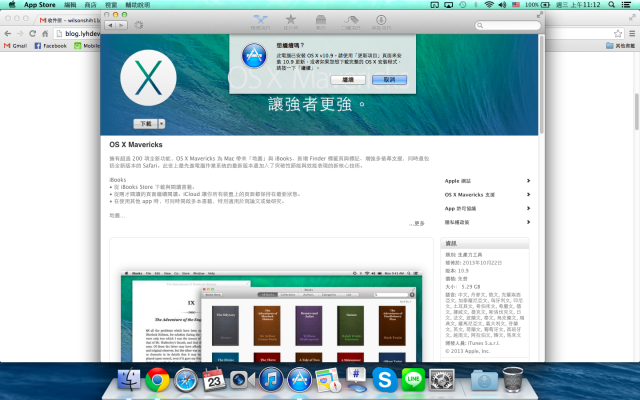Open Maps from the Dock
The image size is (640, 400).
[x=328, y=380]
